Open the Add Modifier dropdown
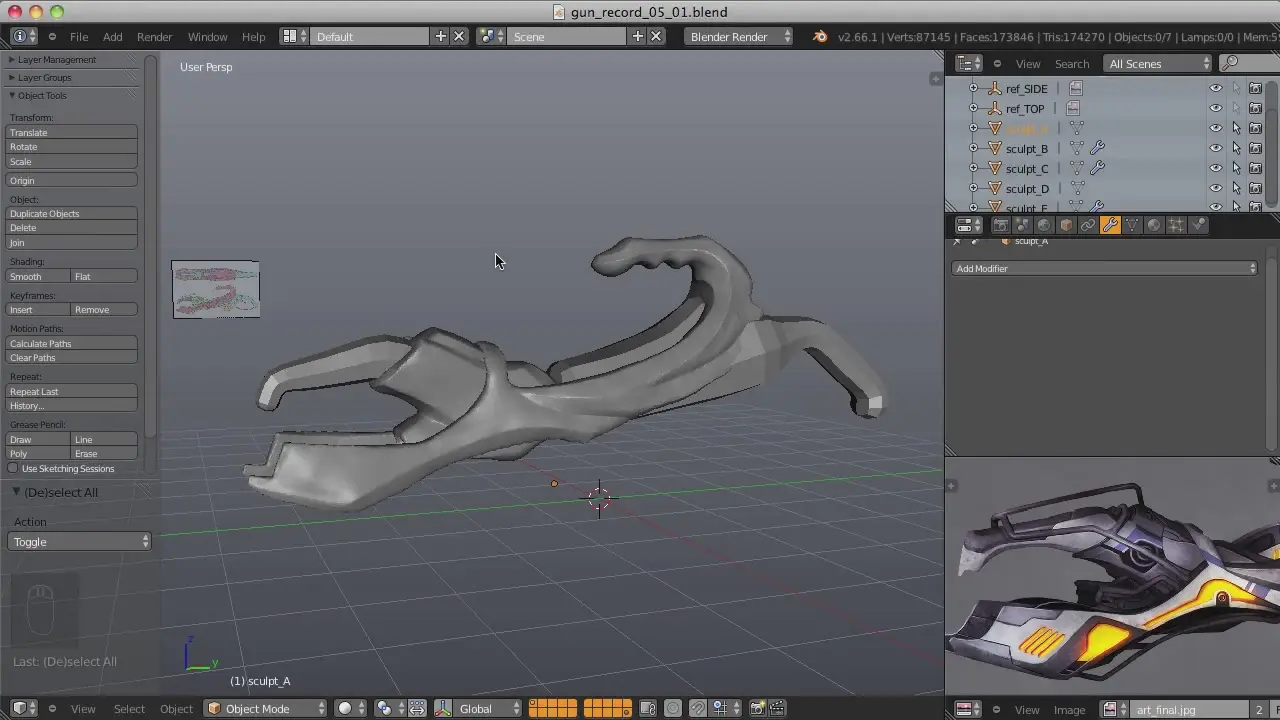The image size is (1280, 720). pos(1105,268)
